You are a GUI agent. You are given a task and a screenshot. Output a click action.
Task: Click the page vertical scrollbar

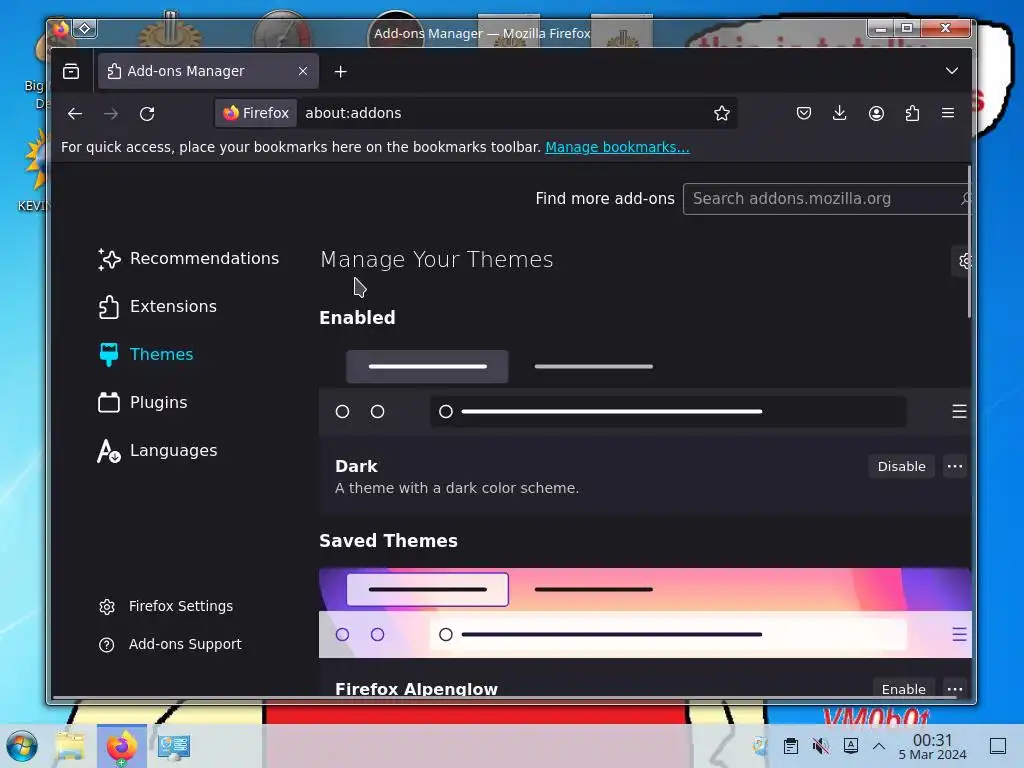coord(969,242)
